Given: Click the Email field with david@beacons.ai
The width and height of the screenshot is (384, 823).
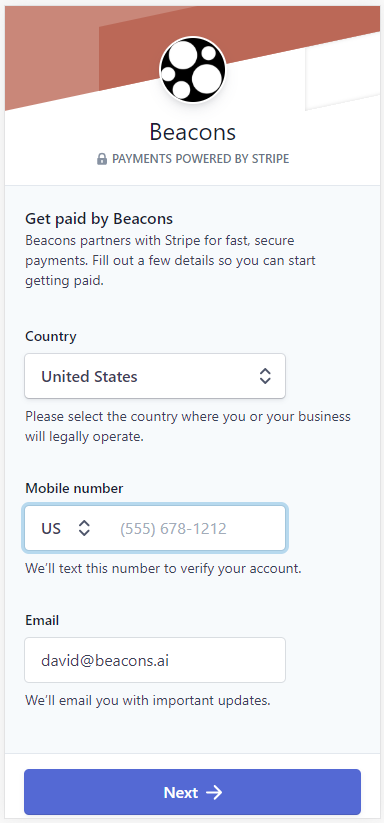Looking at the screenshot, I should 155,660.
